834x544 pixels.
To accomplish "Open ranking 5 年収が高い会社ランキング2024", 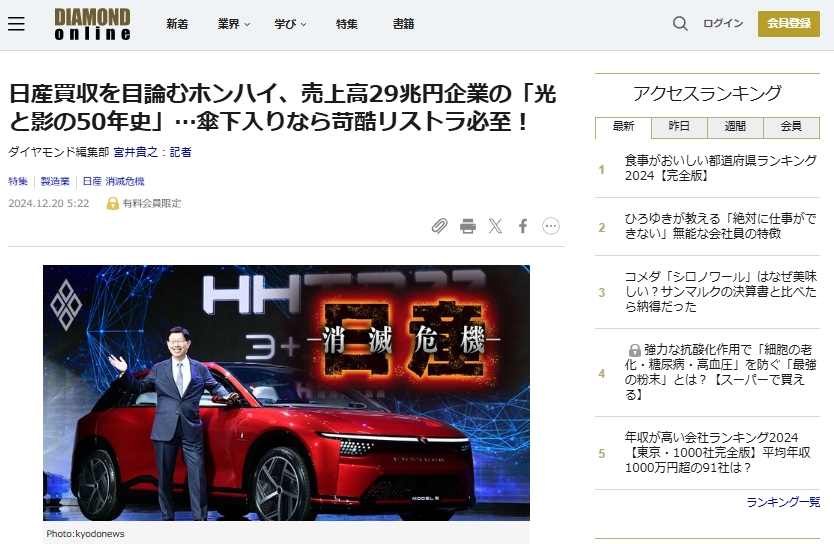I will tap(718, 453).
